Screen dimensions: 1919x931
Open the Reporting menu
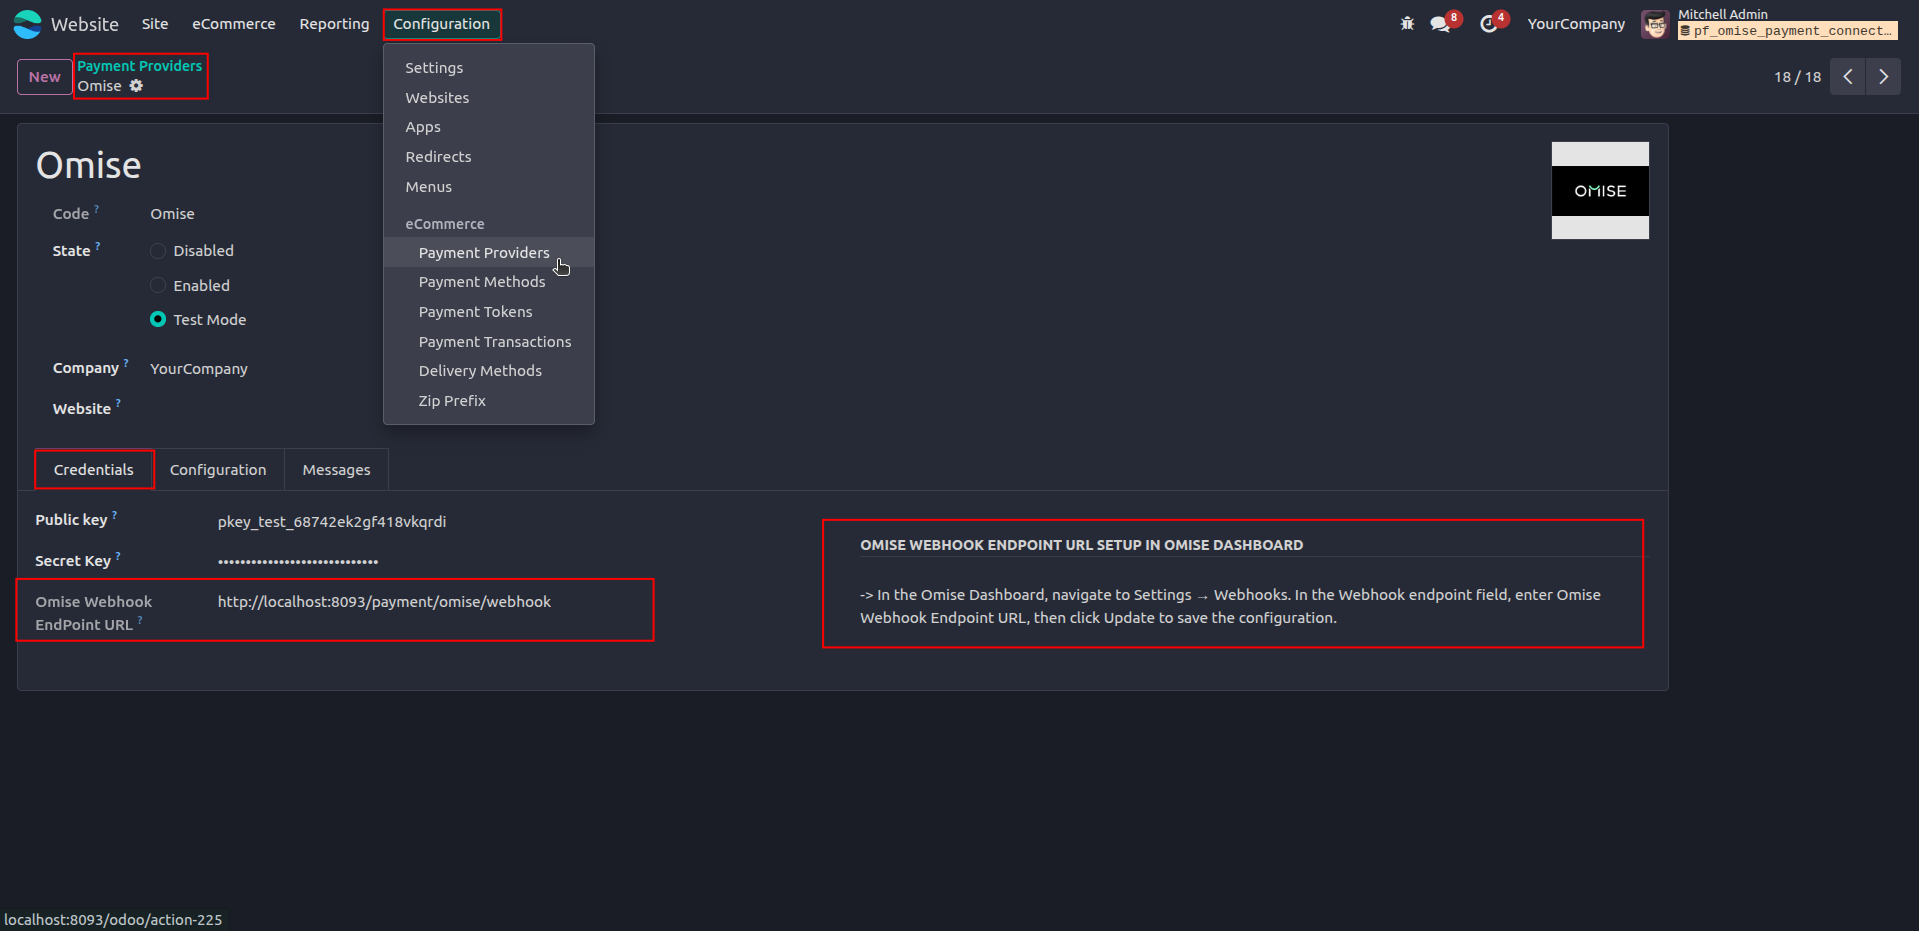[335, 24]
